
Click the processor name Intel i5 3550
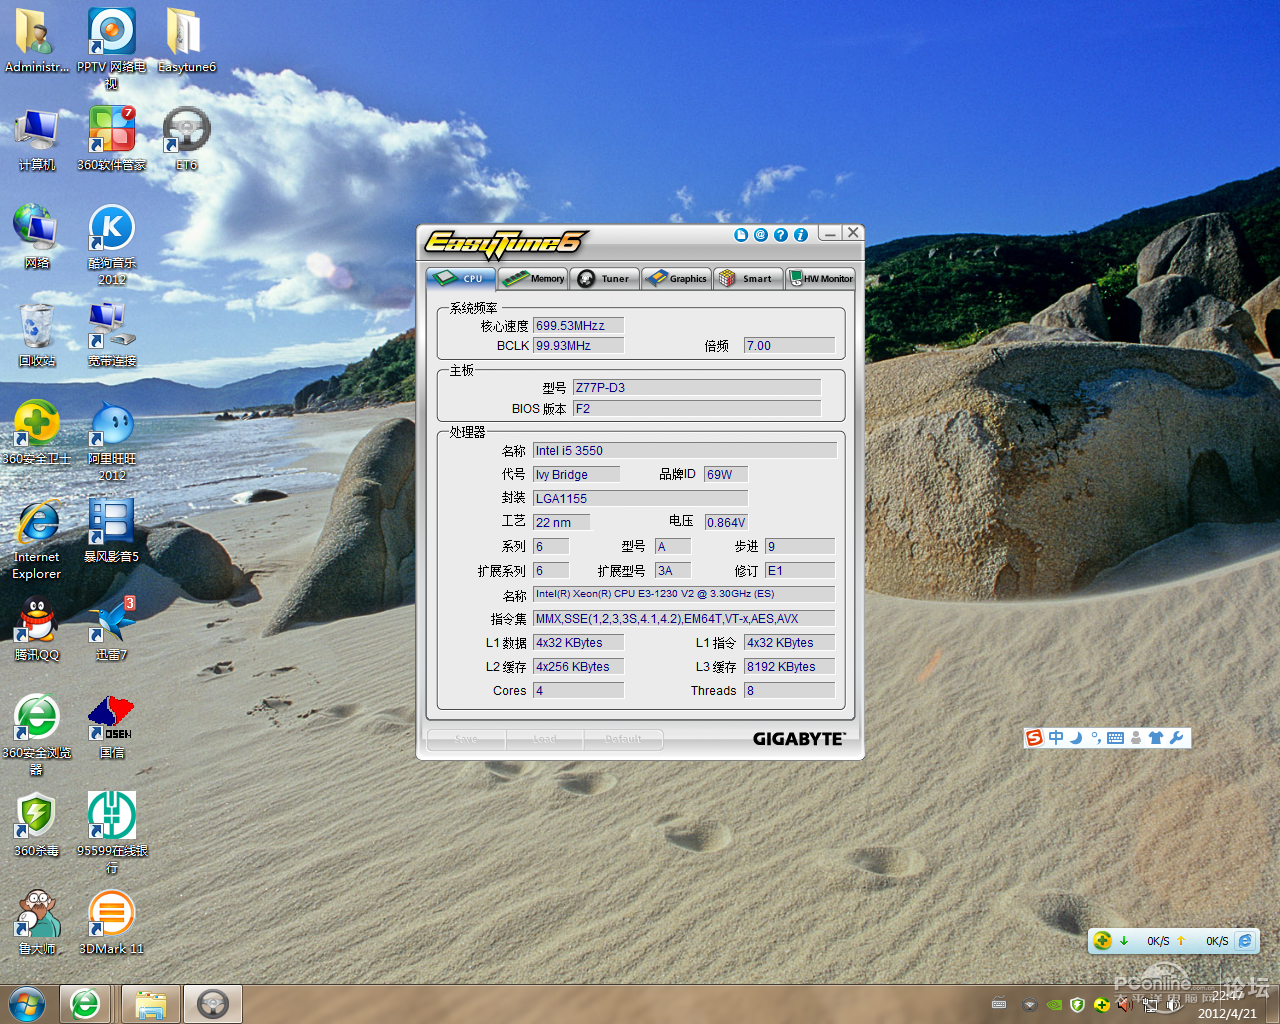coord(685,450)
